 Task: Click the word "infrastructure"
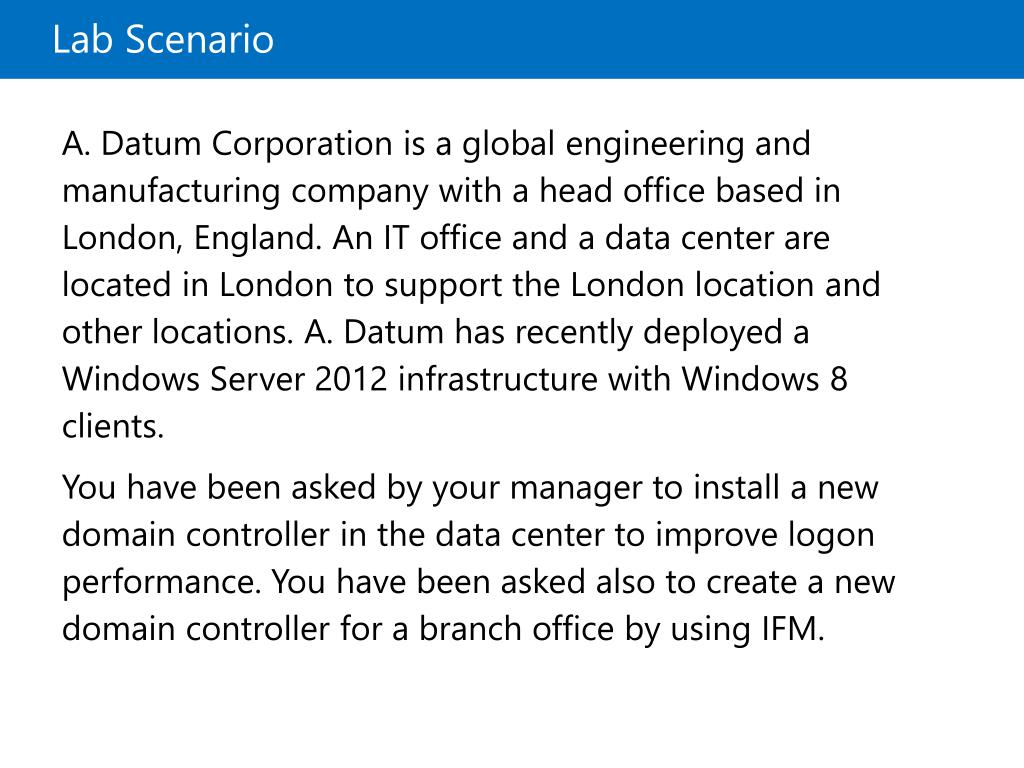(x=498, y=380)
